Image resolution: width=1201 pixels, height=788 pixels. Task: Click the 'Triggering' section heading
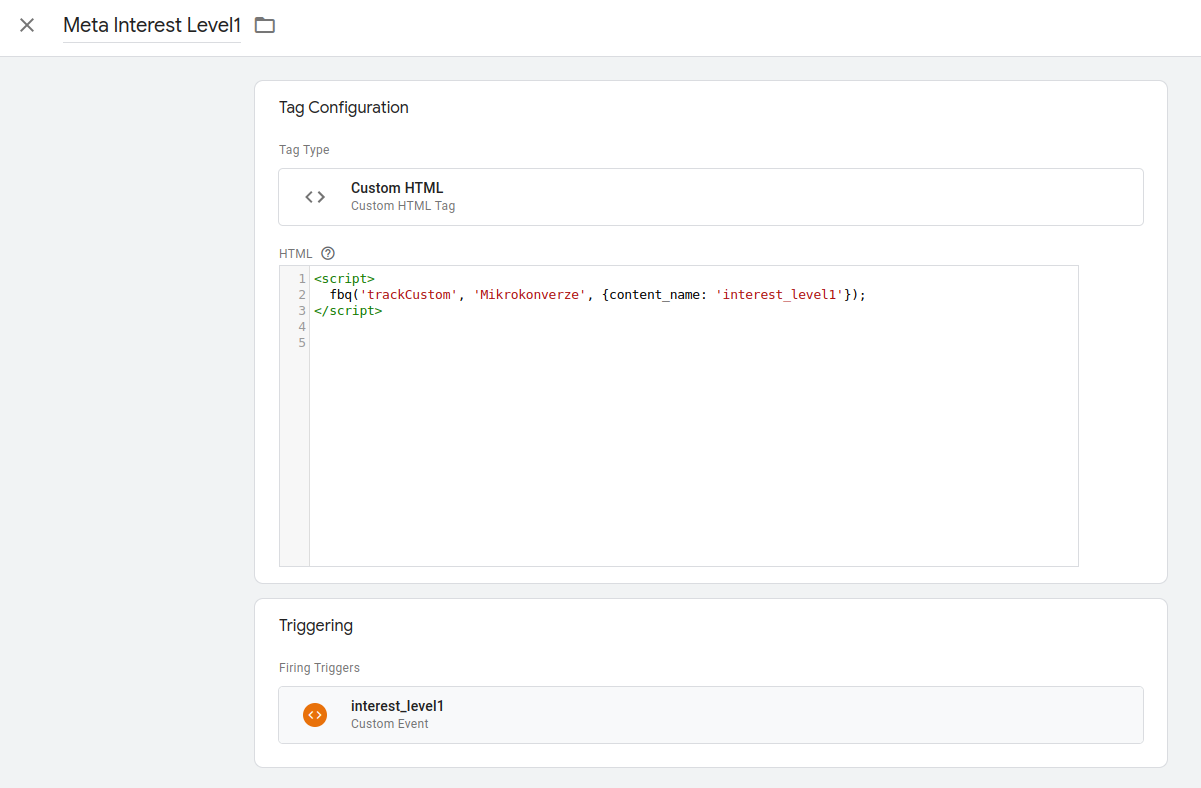pos(315,625)
